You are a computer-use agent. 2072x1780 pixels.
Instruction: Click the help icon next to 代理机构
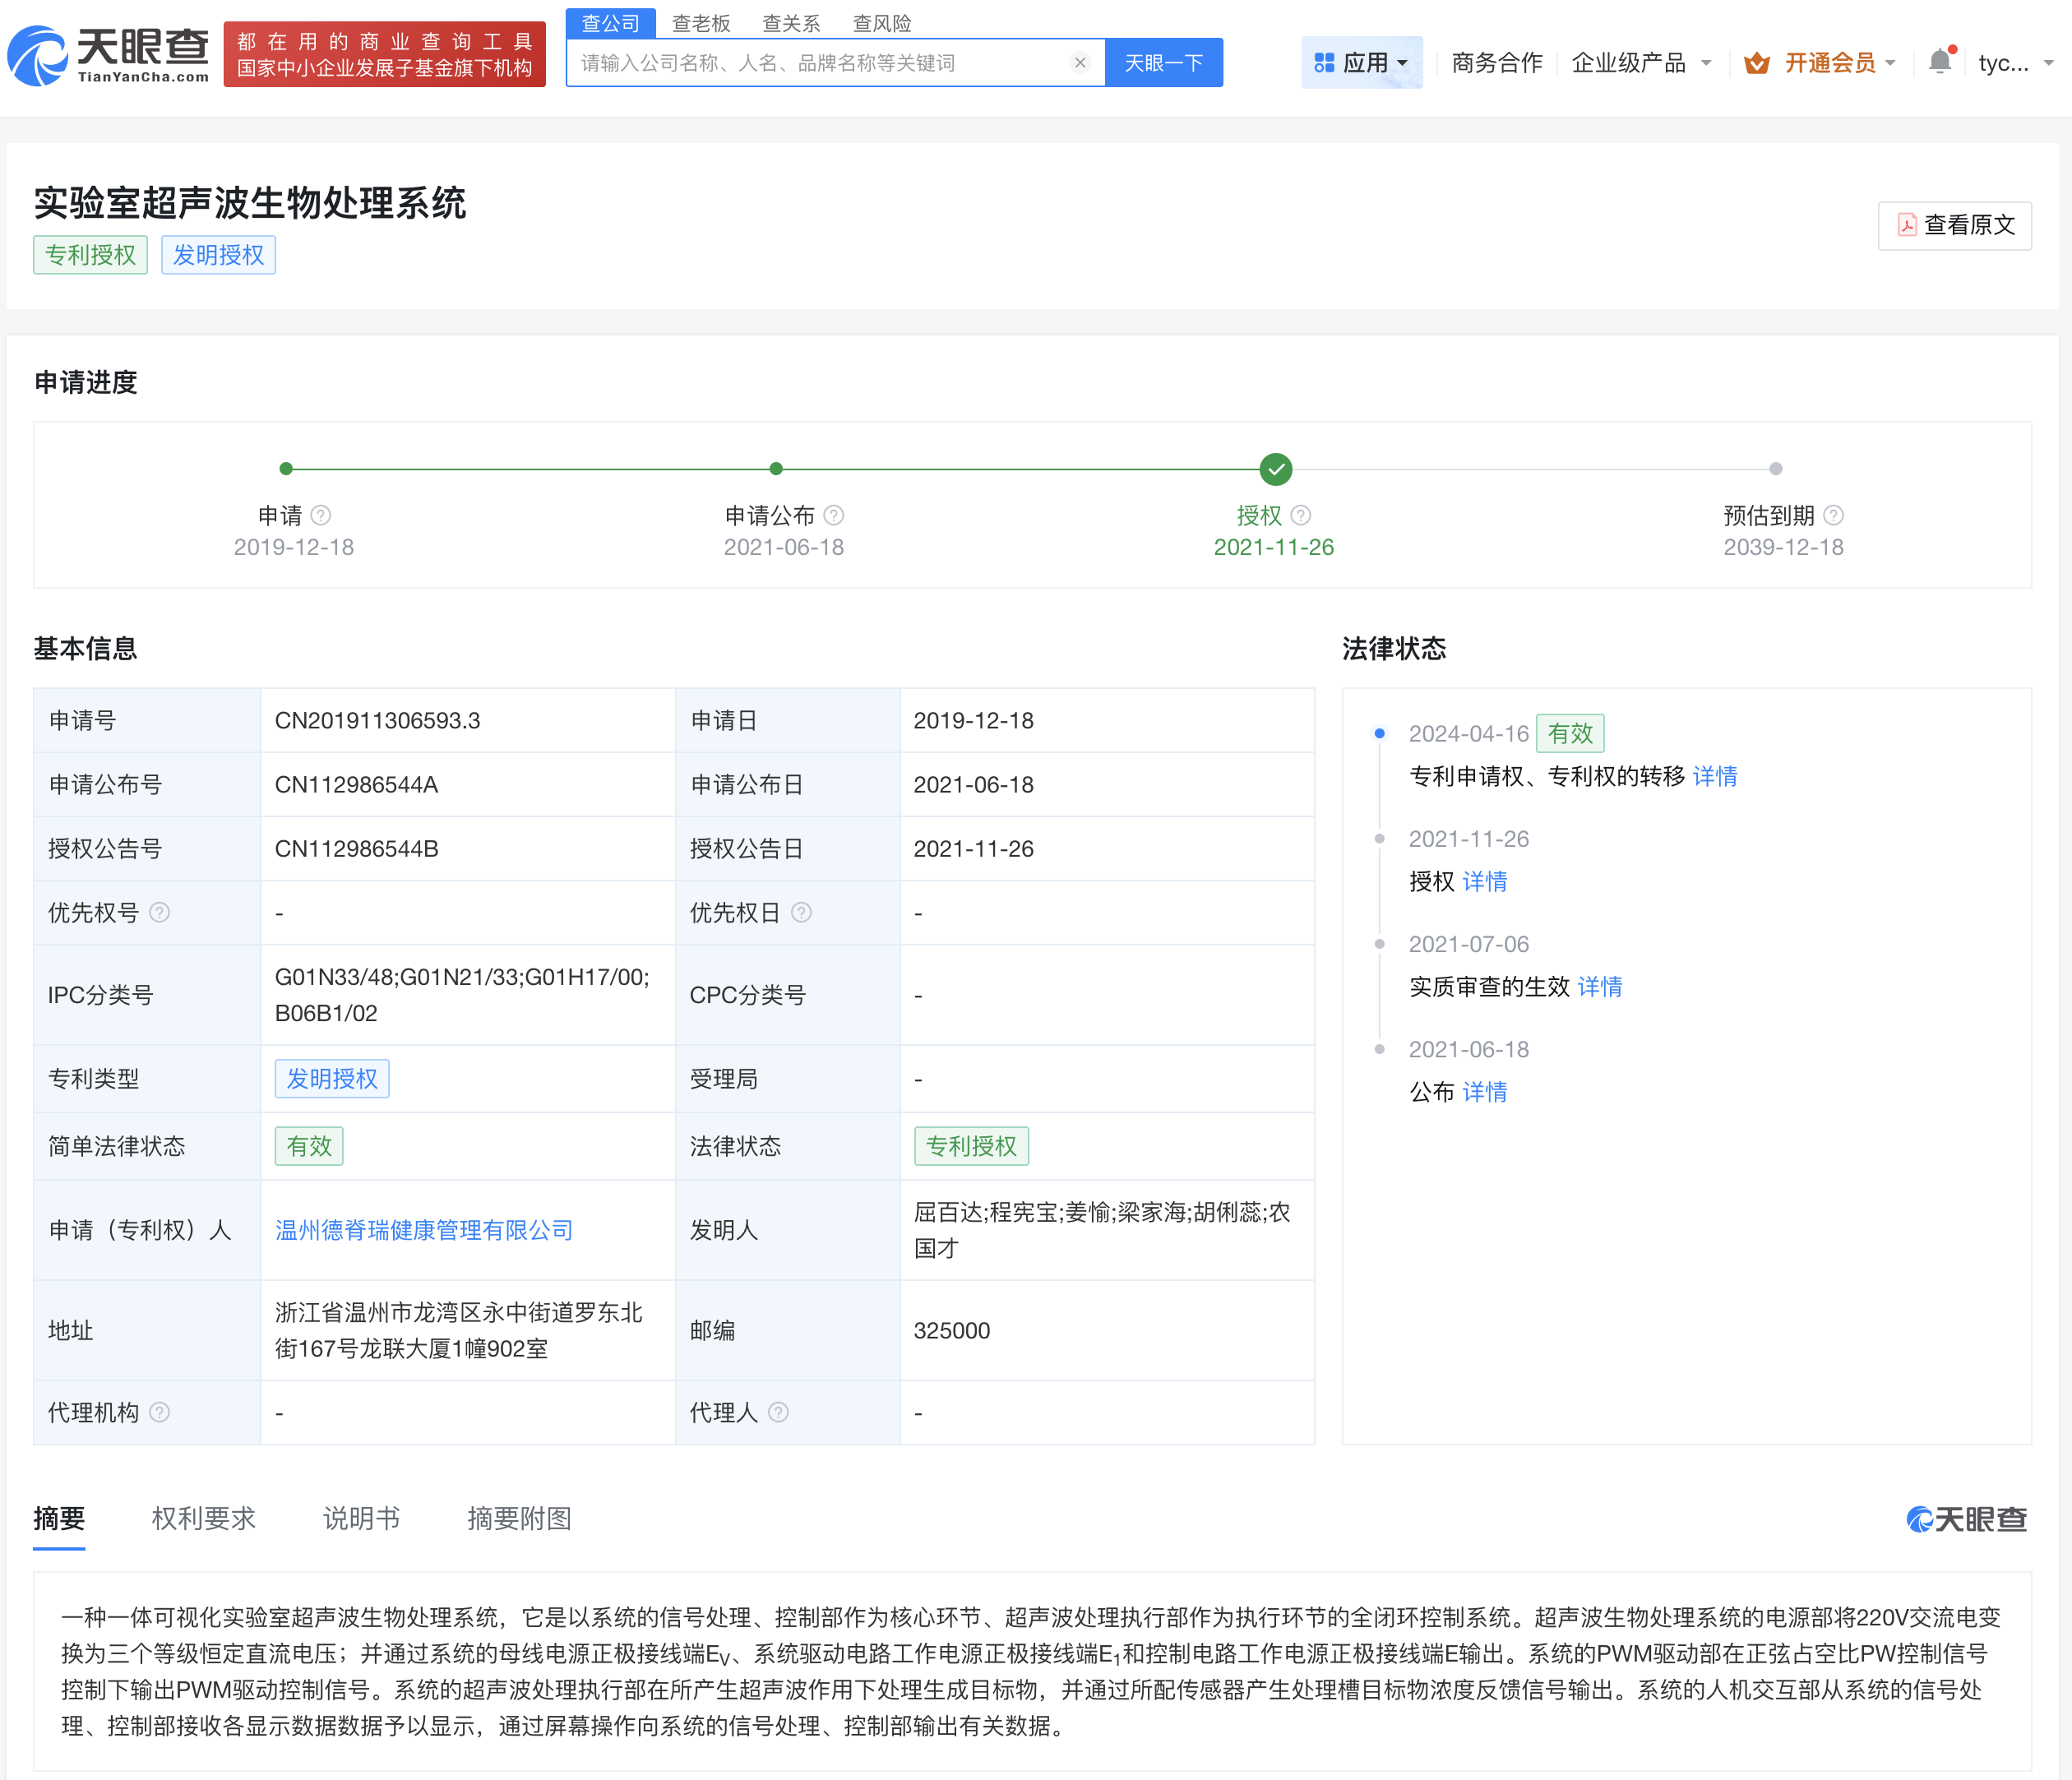[x=160, y=1412]
